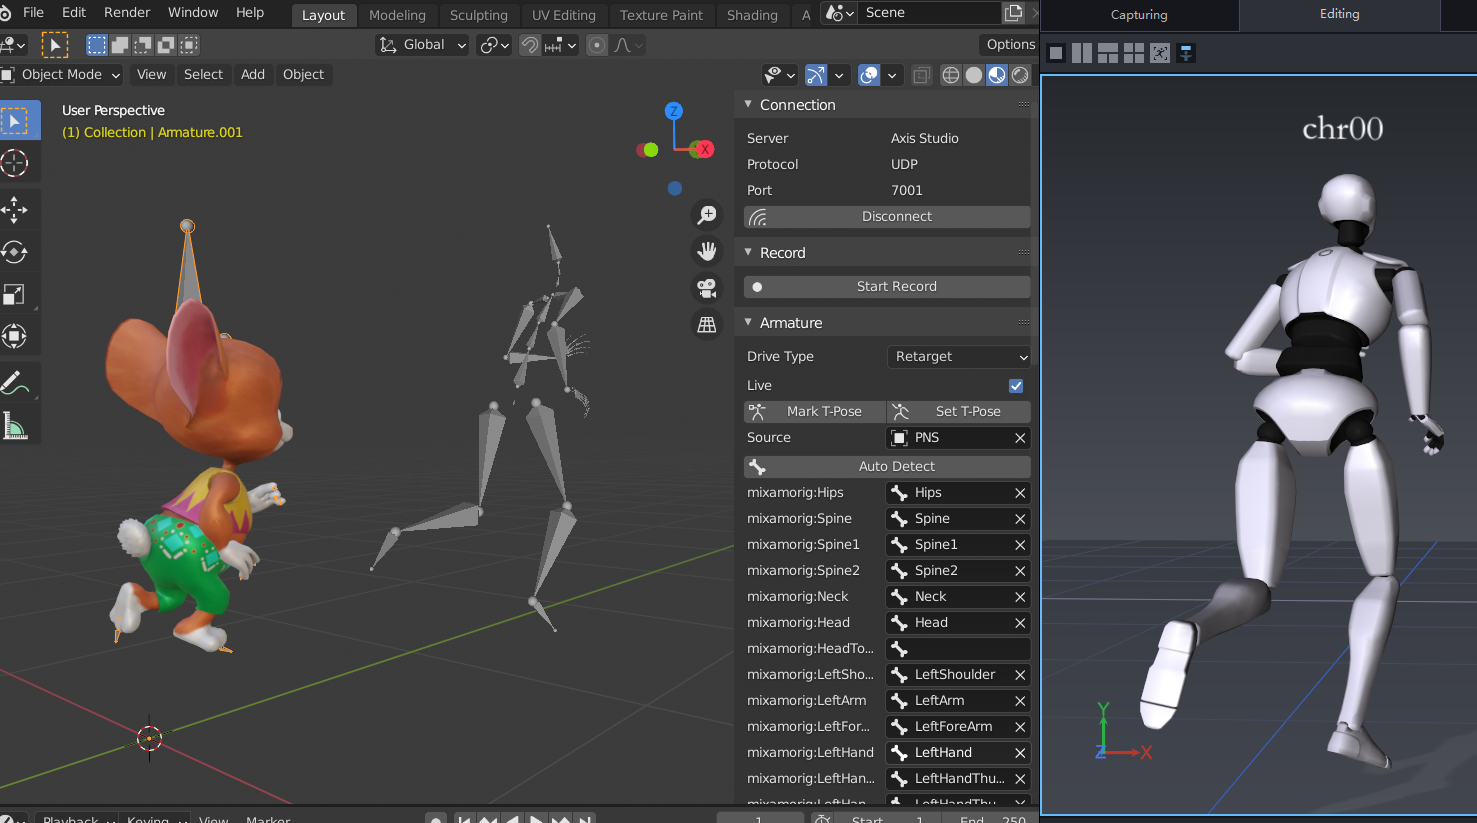Open the Render menu
Viewport: 1477px width, 823px height.
click(127, 12)
